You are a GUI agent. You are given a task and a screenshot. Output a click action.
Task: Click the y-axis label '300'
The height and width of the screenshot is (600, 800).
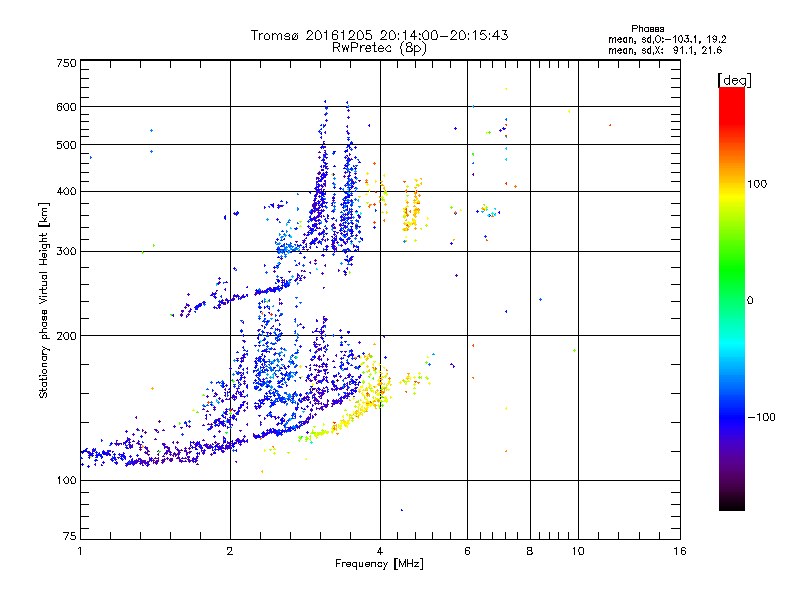(x=67, y=251)
